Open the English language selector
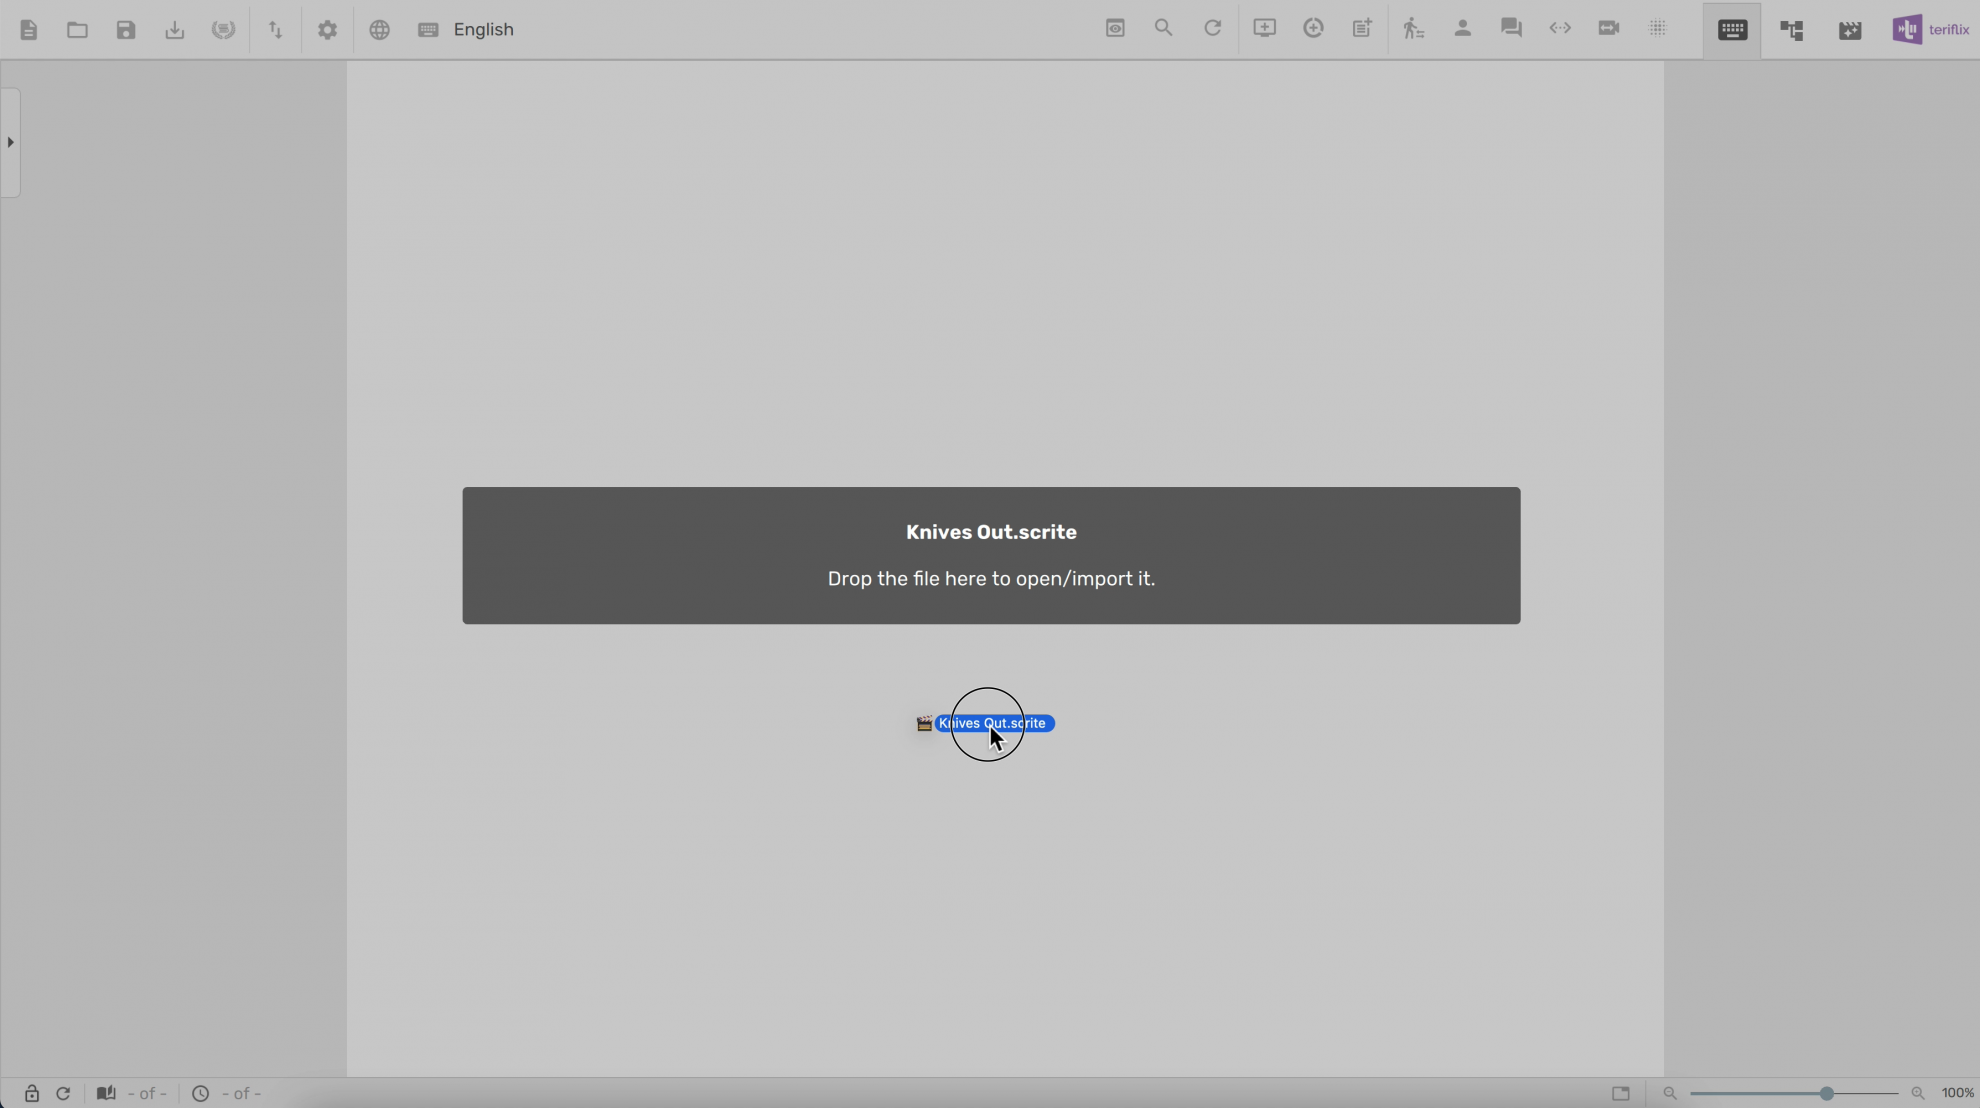 coord(484,30)
